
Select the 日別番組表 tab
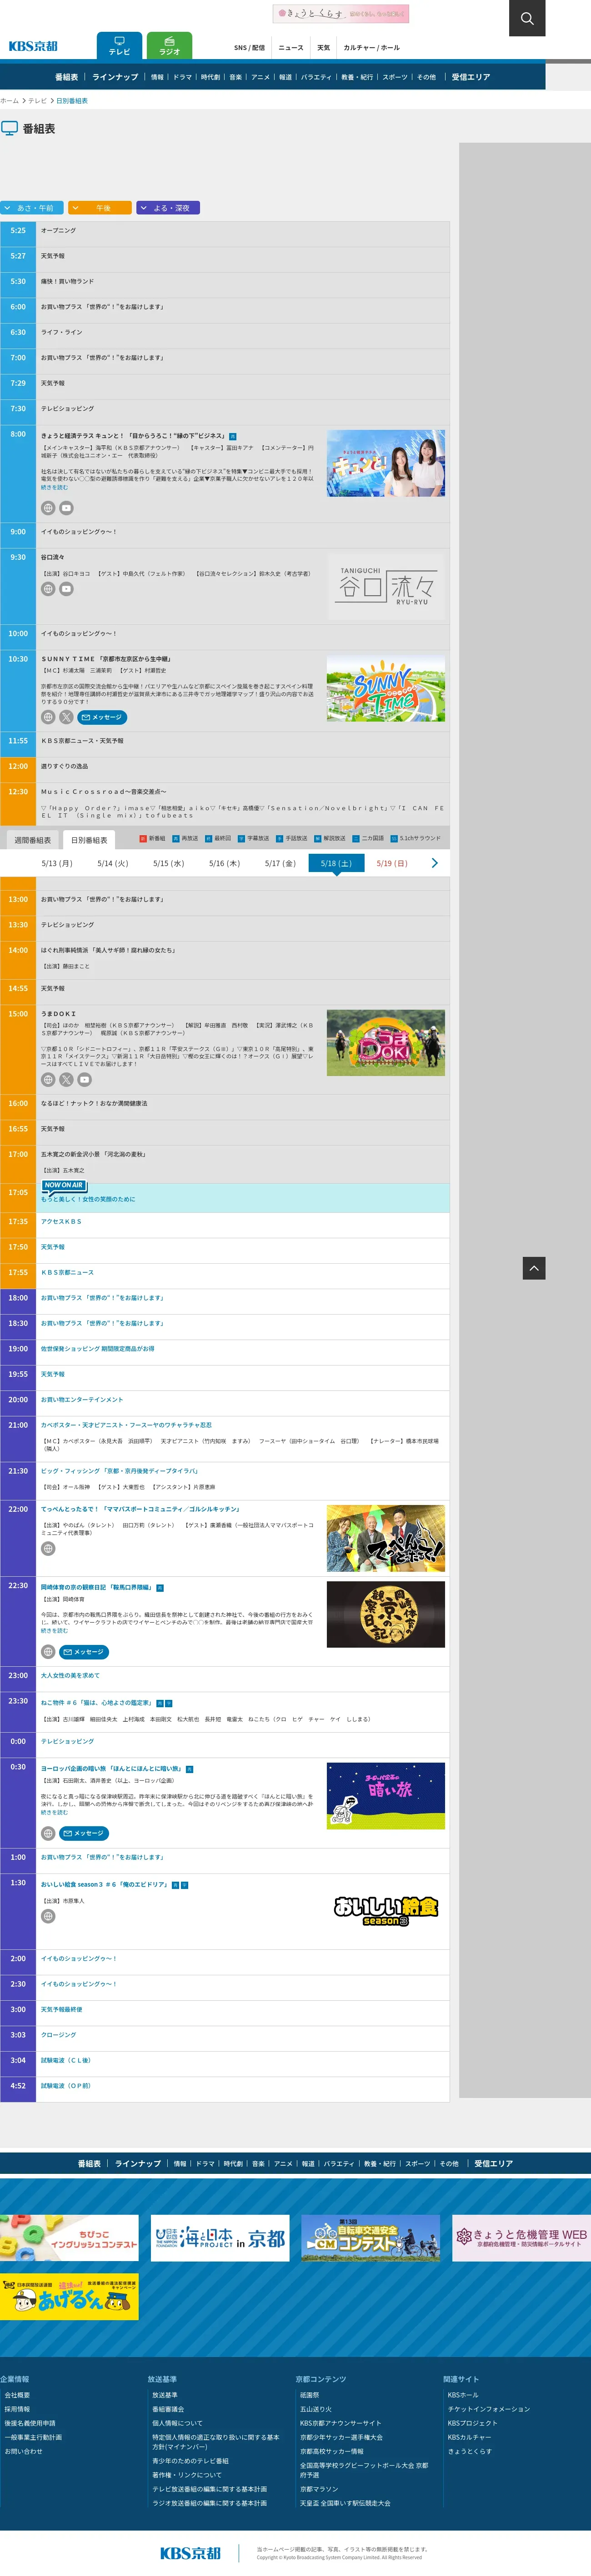[x=89, y=840]
